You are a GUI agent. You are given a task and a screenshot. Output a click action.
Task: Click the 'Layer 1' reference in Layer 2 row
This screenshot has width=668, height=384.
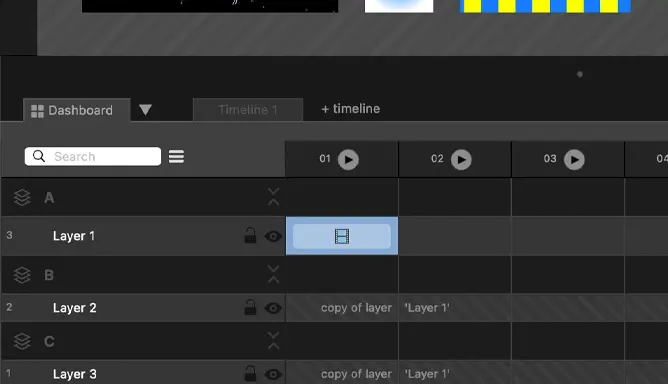pyautogui.click(x=427, y=308)
